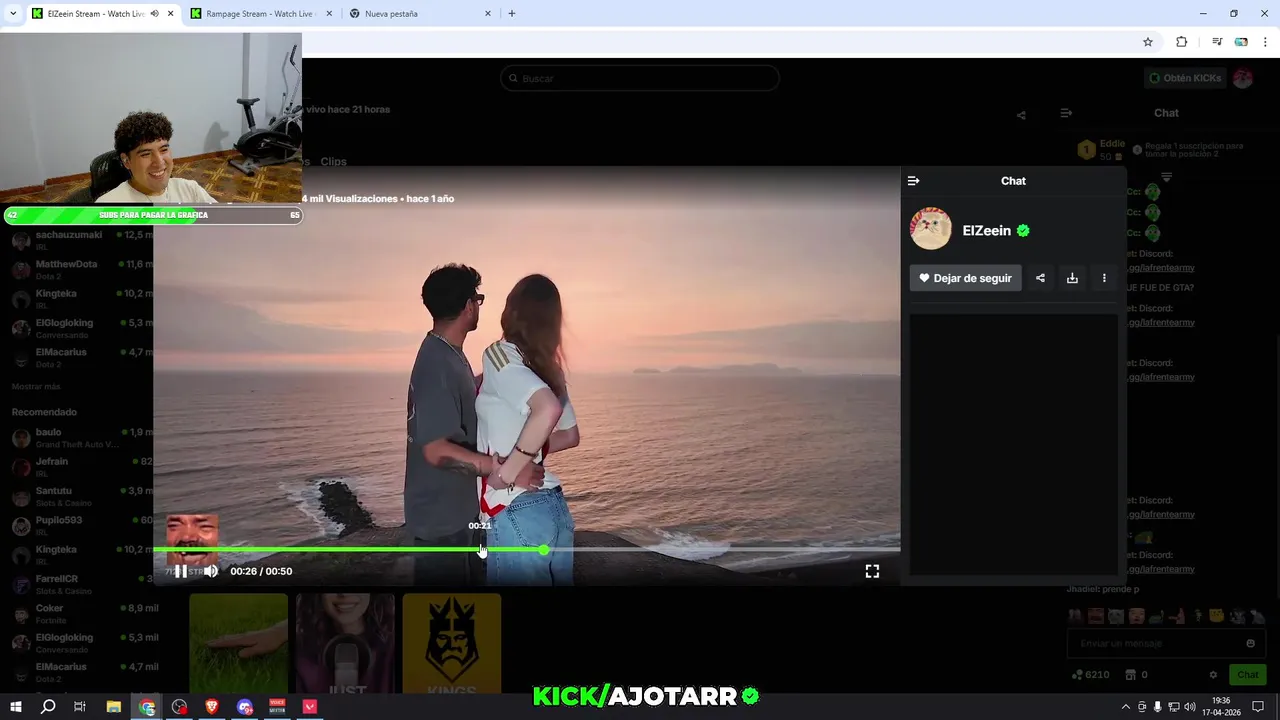This screenshot has height=720, width=1280.
Task: Open Discord from the taskbar
Action: (x=245, y=707)
